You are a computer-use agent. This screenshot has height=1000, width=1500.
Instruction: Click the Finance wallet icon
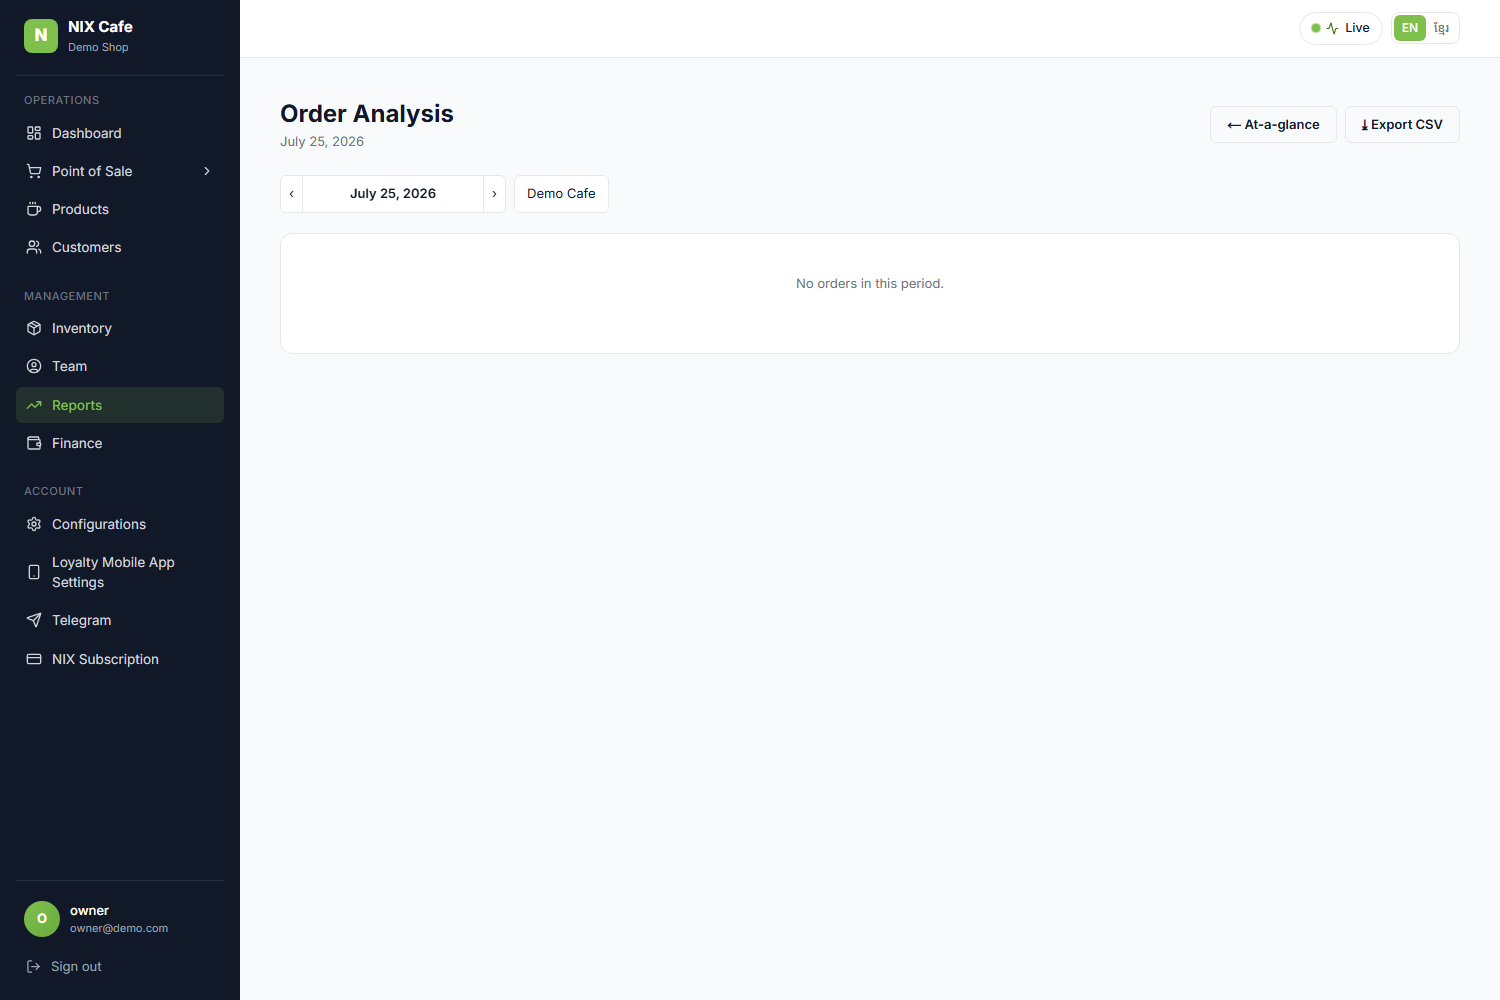point(34,443)
